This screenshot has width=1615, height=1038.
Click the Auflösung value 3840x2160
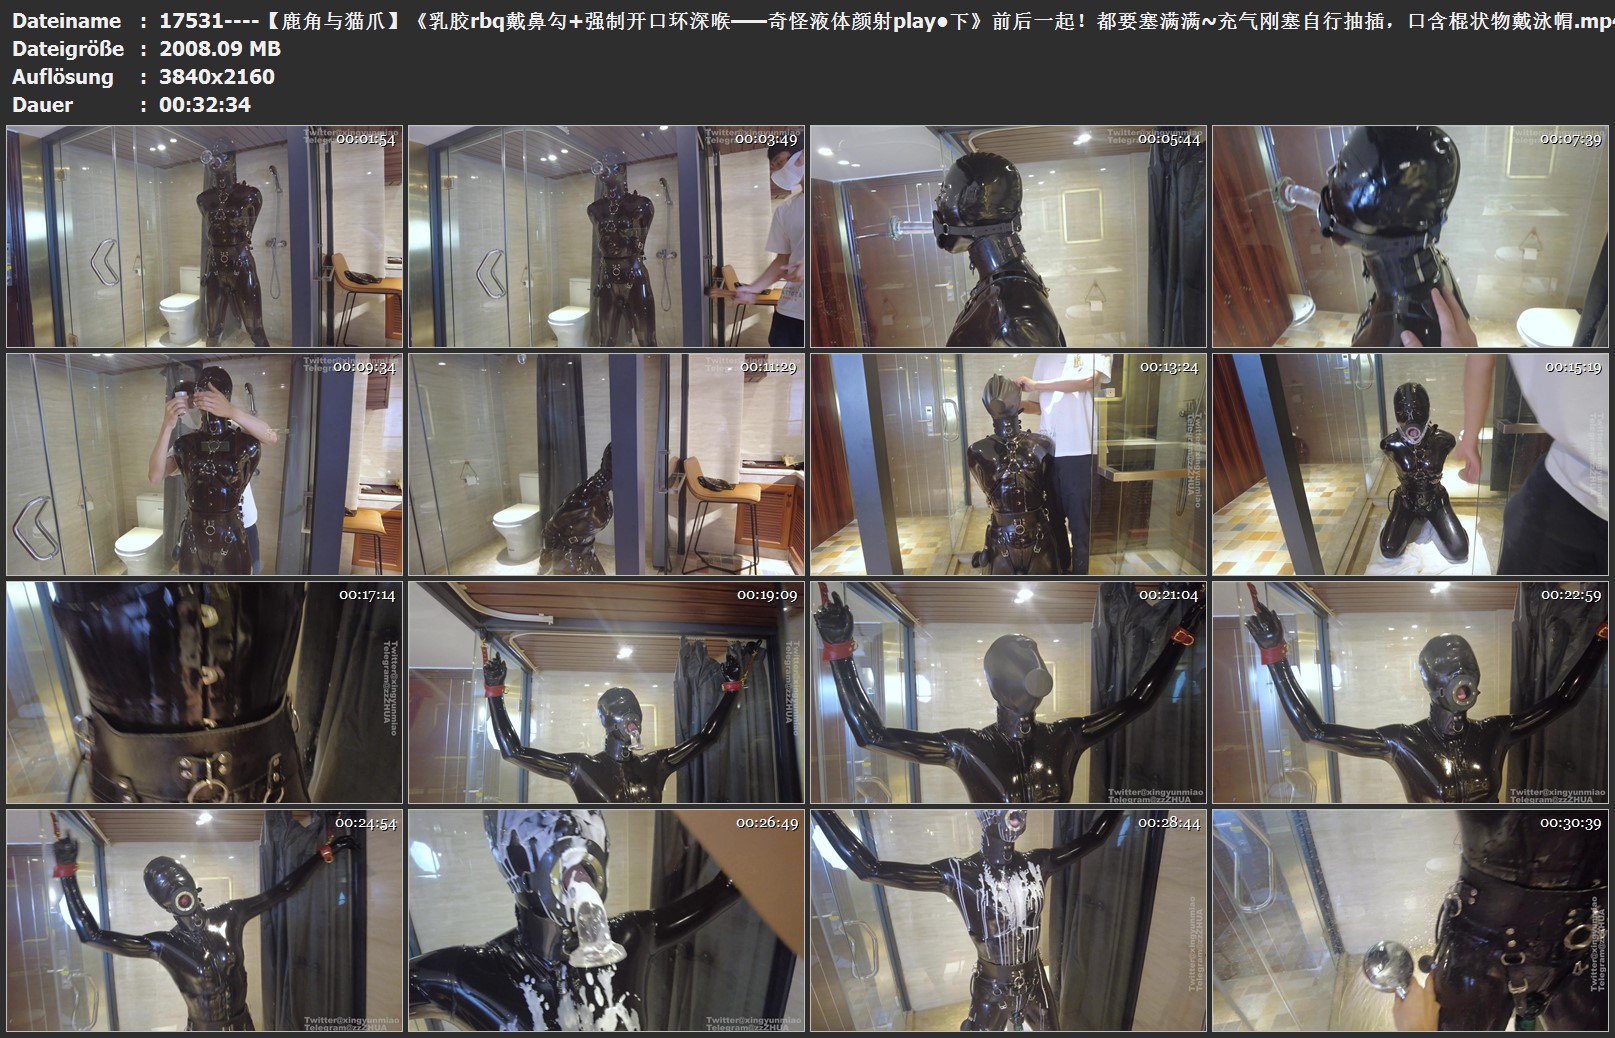217,77
